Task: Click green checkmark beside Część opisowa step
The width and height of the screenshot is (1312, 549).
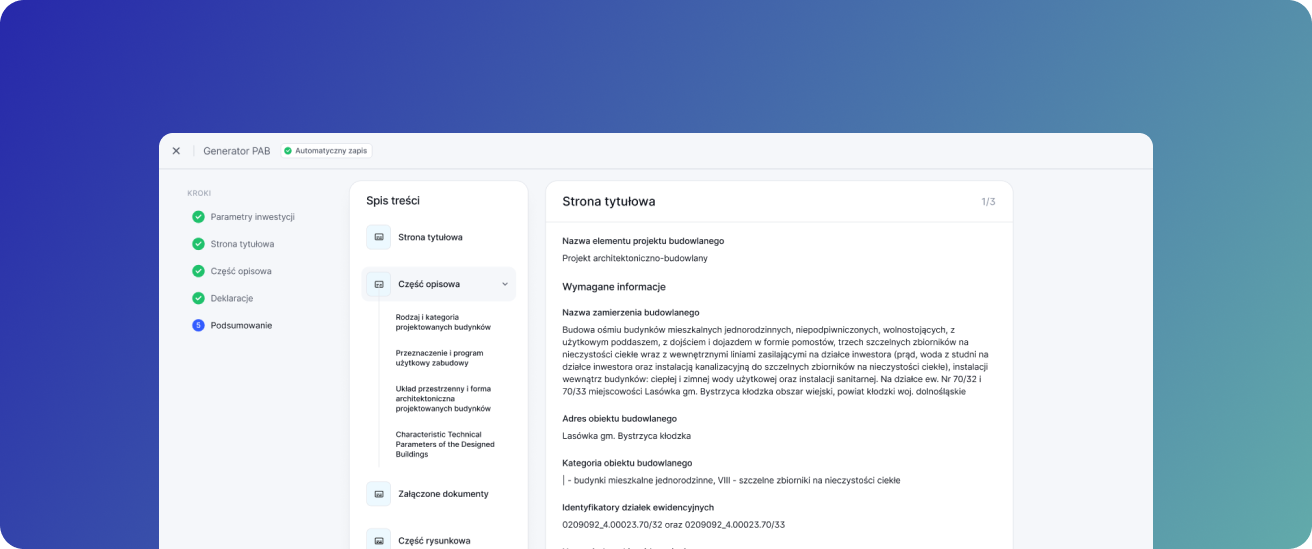Action: tap(198, 271)
